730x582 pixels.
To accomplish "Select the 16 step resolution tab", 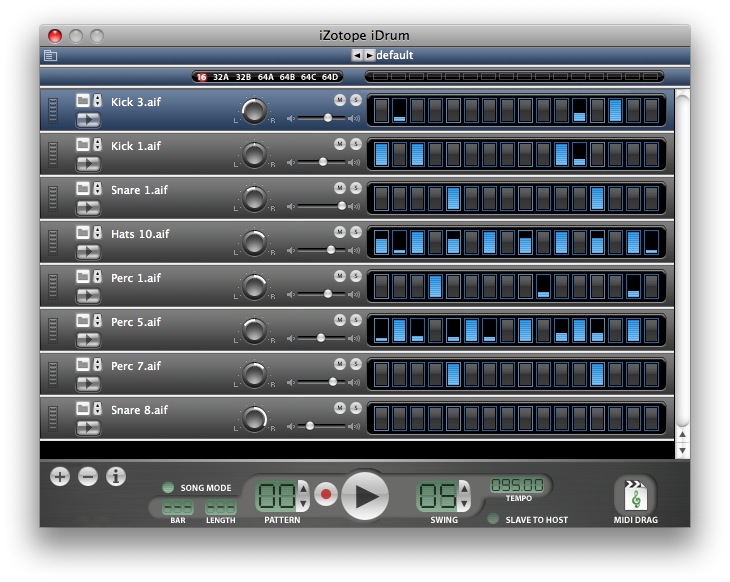I will (x=202, y=77).
